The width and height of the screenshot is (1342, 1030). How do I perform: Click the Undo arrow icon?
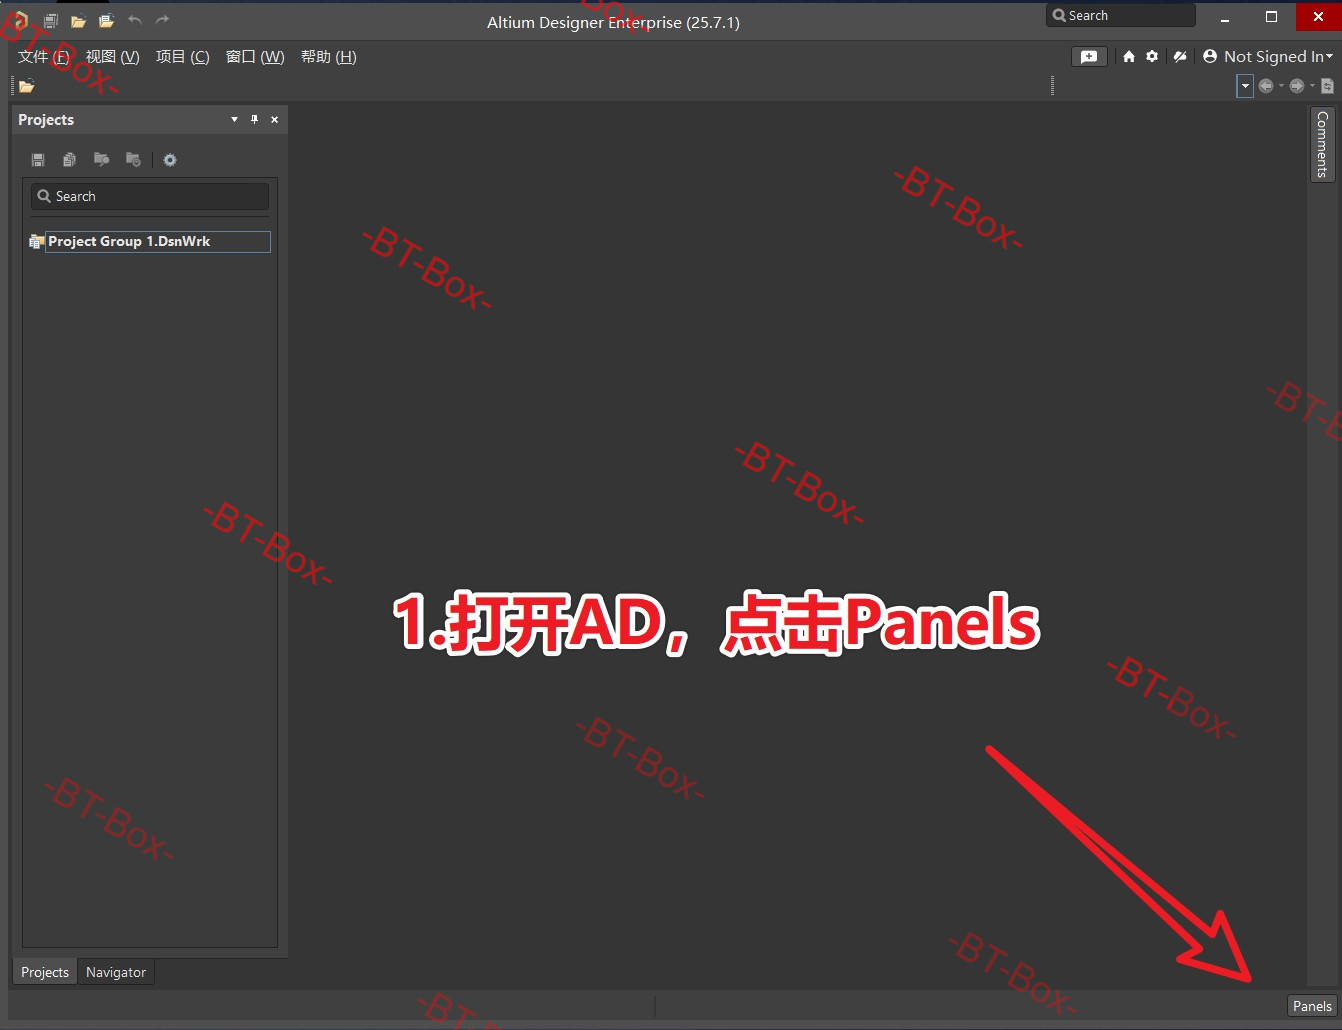(x=135, y=20)
